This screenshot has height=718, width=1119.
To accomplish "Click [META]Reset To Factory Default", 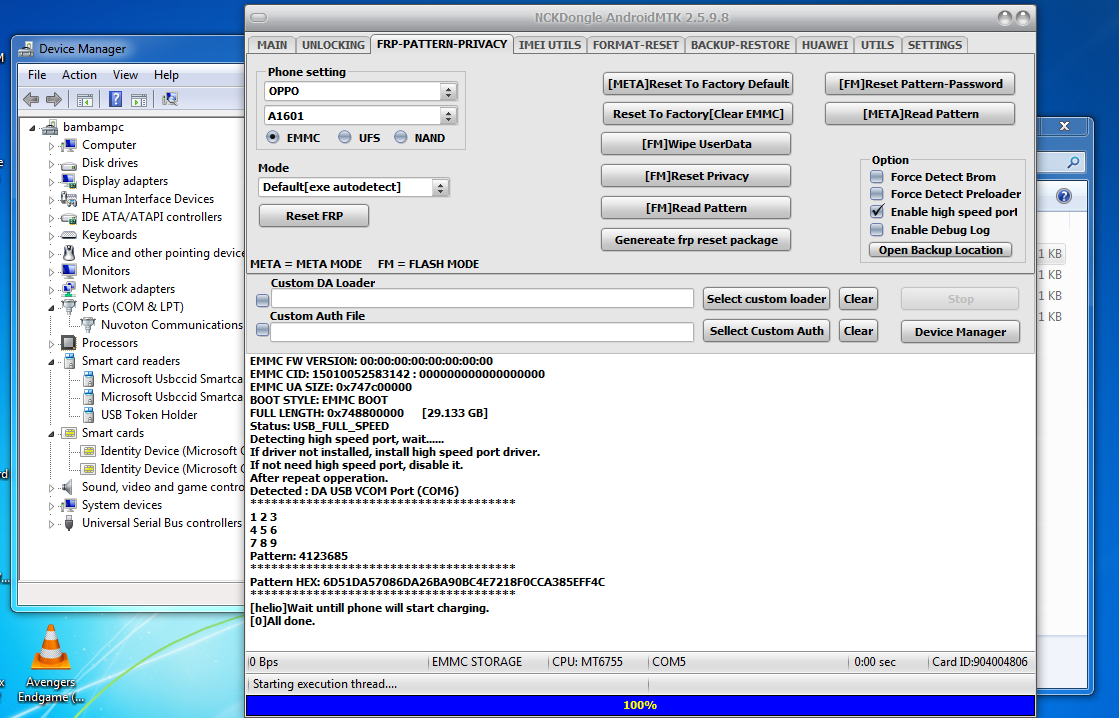I will (698, 84).
